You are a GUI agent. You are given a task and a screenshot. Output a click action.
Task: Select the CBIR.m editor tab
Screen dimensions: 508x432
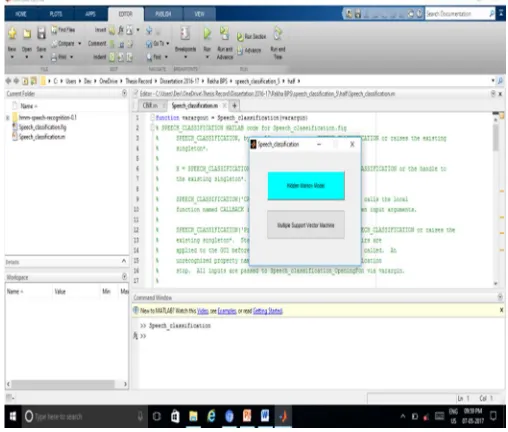[x=150, y=106]
